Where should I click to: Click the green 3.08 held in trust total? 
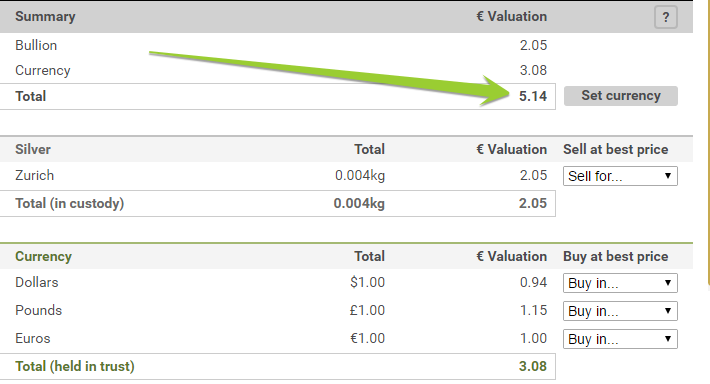click(x=533, y=366)
